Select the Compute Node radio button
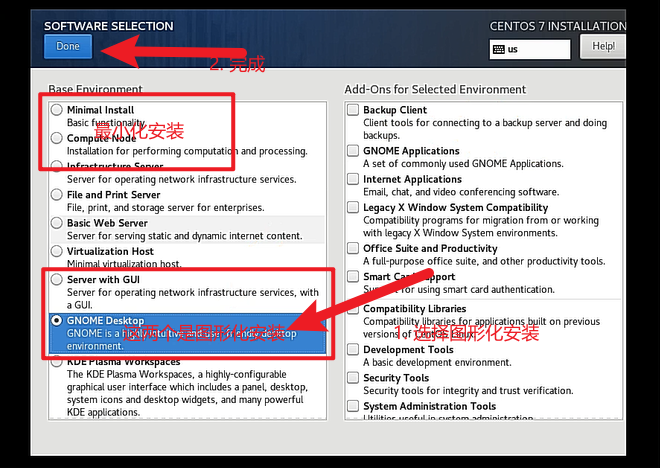This screenshot has height=468, width=660. click(57, 138)
